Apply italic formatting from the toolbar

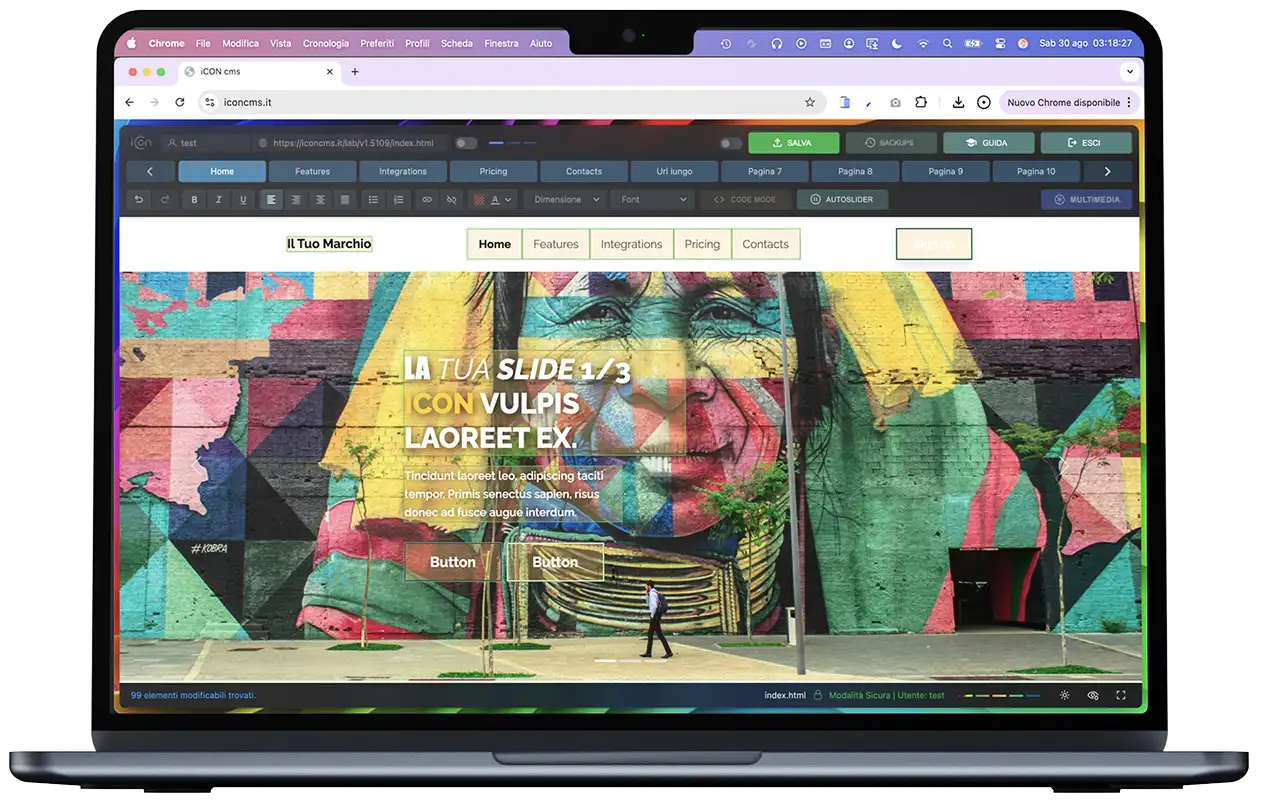coord(219,200)
